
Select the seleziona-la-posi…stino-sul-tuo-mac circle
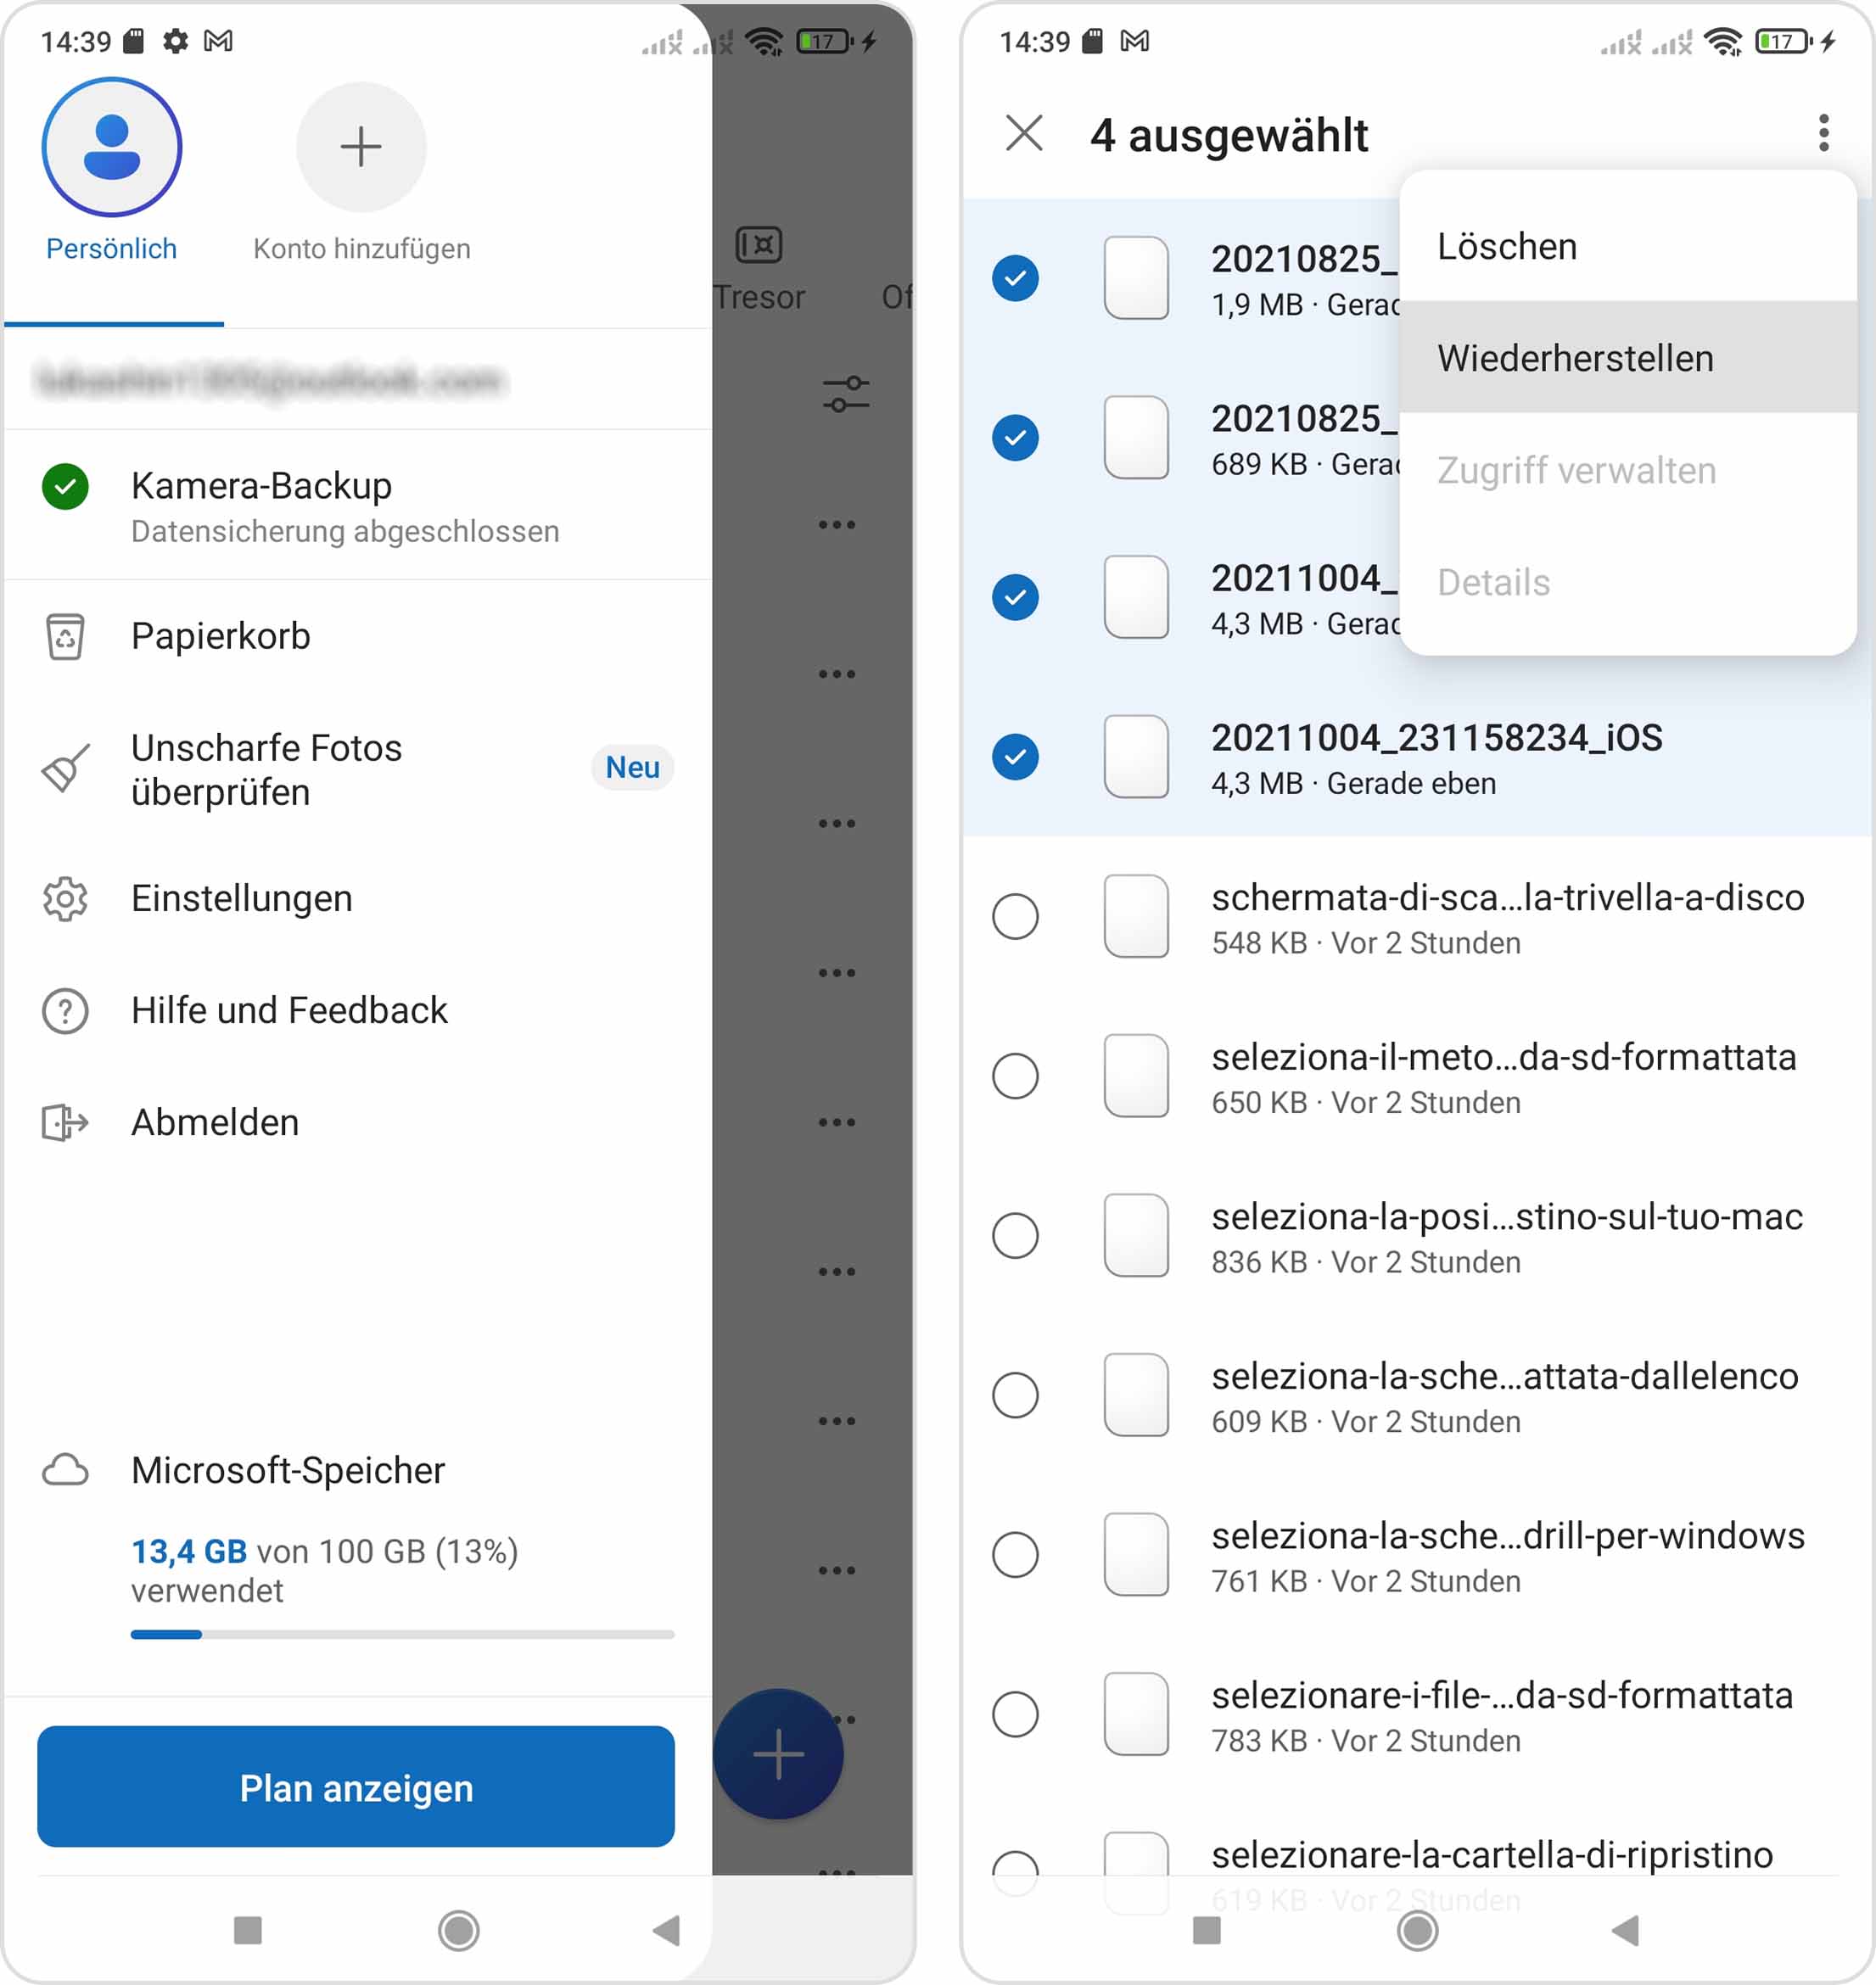coord(1015,1235)
